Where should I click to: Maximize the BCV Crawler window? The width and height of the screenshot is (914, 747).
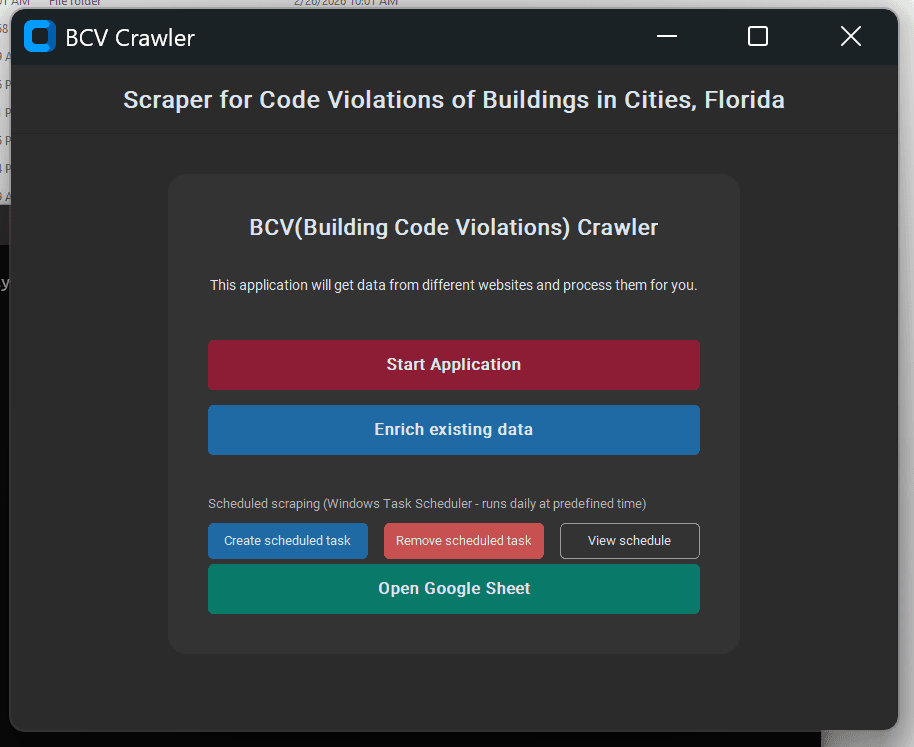(x=758, y=37)
